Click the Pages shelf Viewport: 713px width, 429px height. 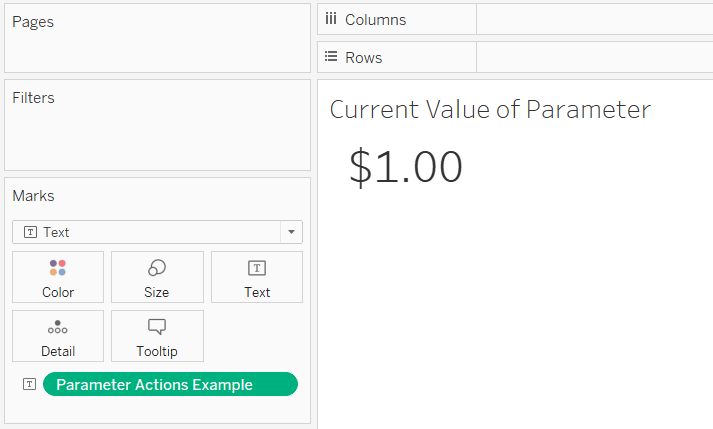[157, 38]
